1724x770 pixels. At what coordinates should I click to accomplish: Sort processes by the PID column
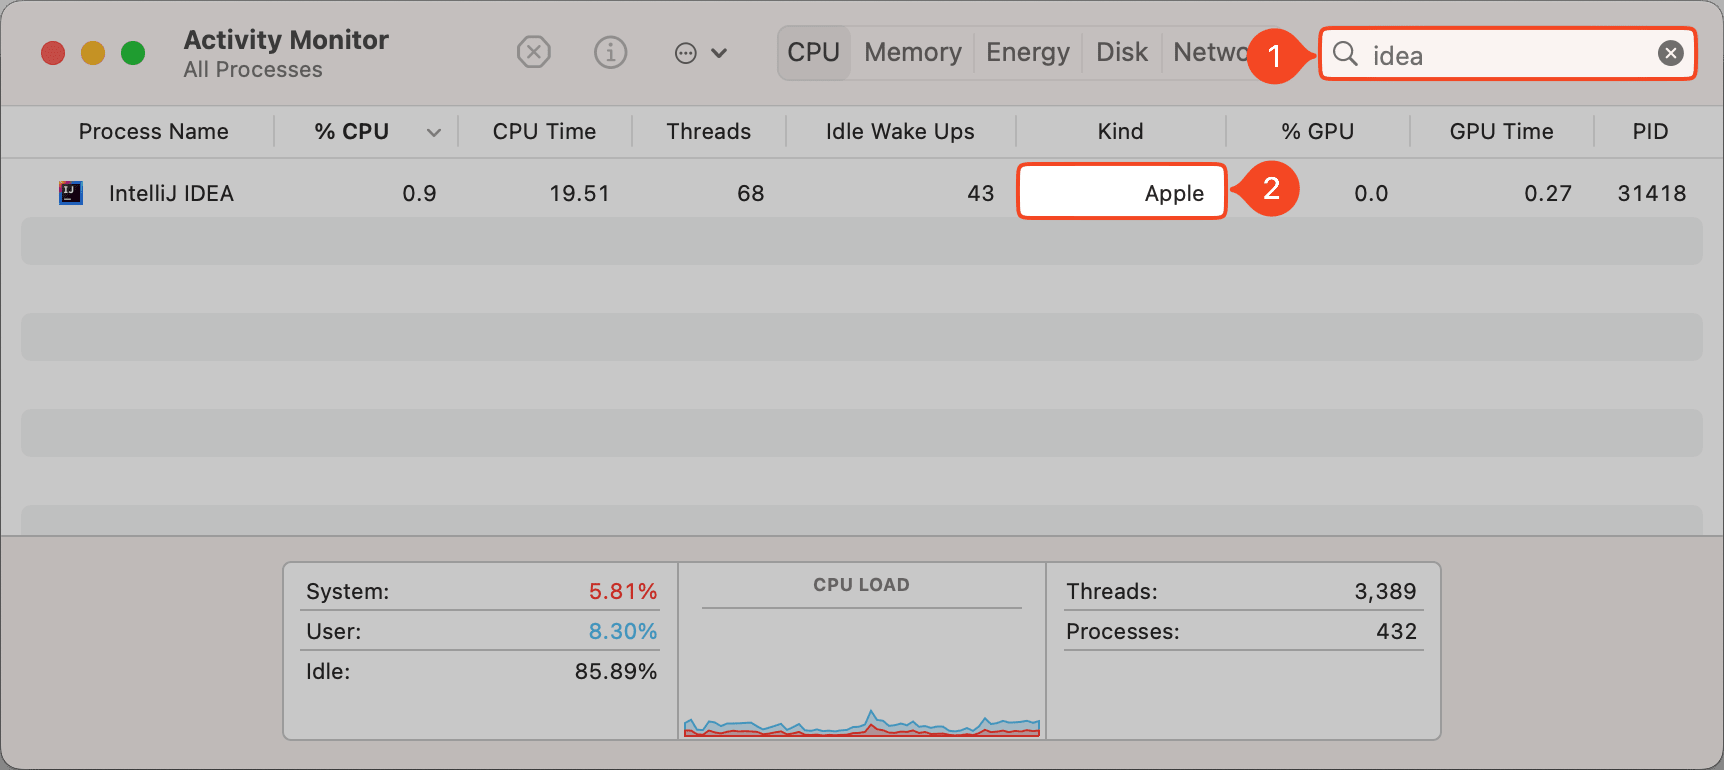tap(1650, 131)
